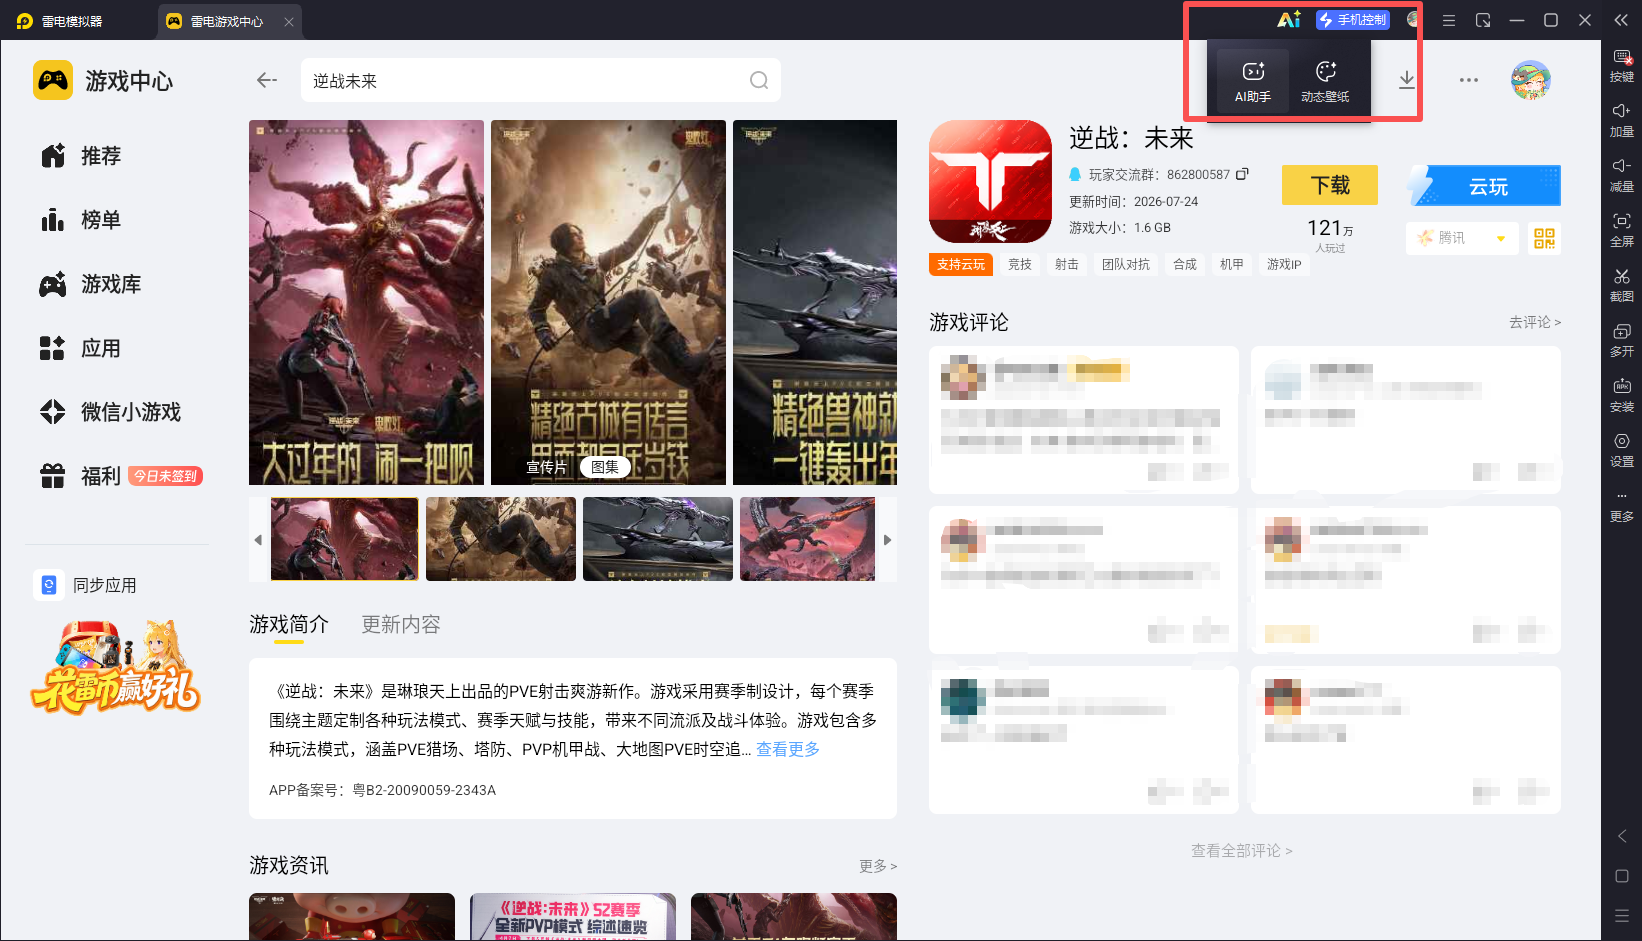
Task: Click the 游戏IP tag
Action: pos(1284,264)
